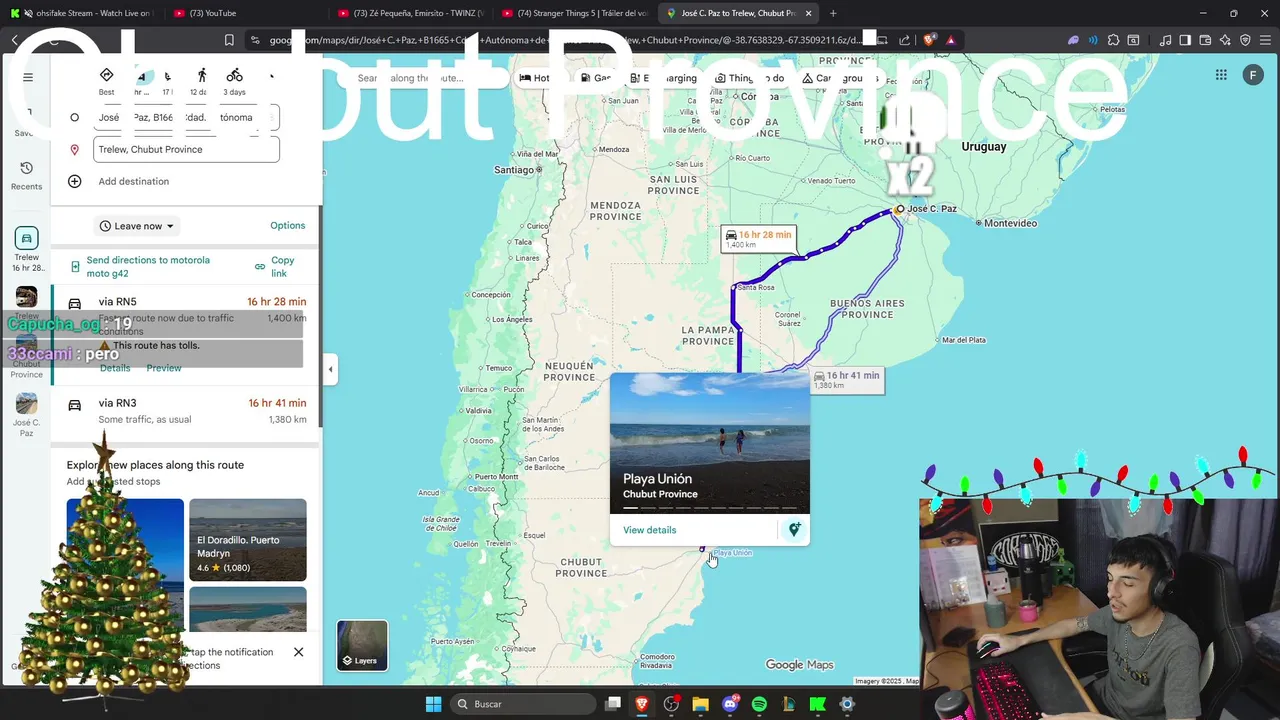Select the via RN5 route

pos(186,335)
